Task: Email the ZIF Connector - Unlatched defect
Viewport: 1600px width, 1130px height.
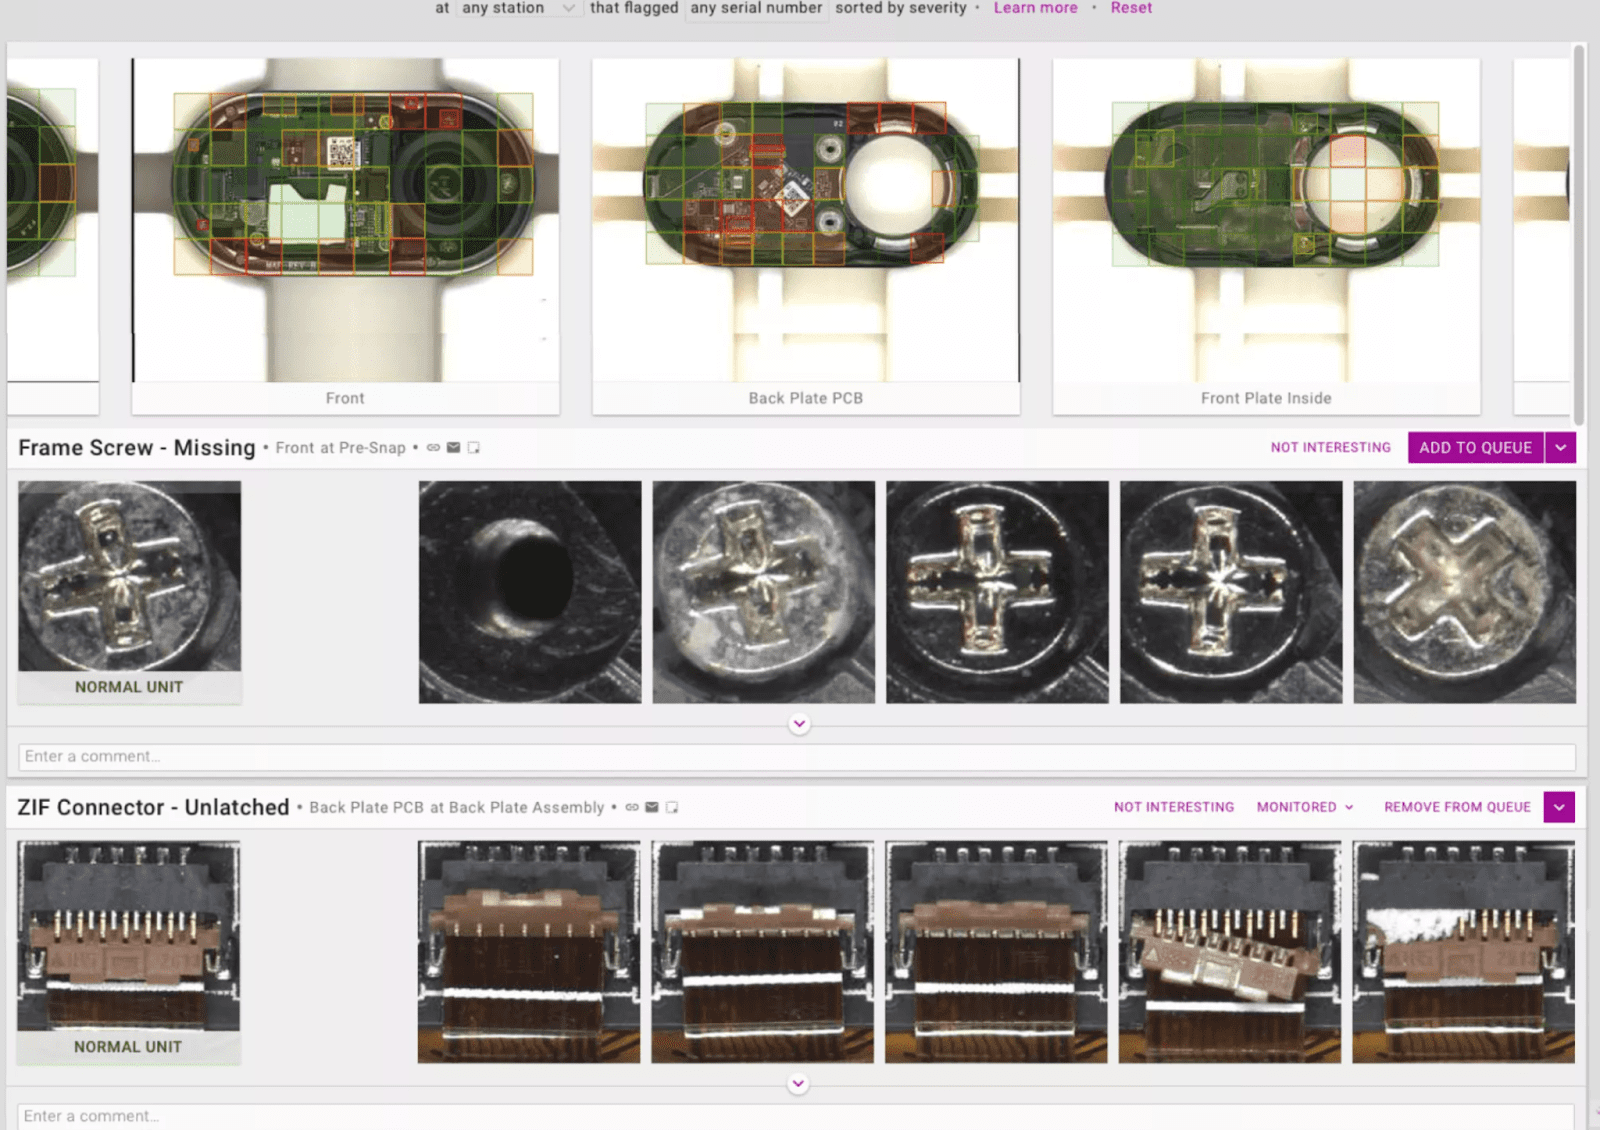Action: point(652,807)
